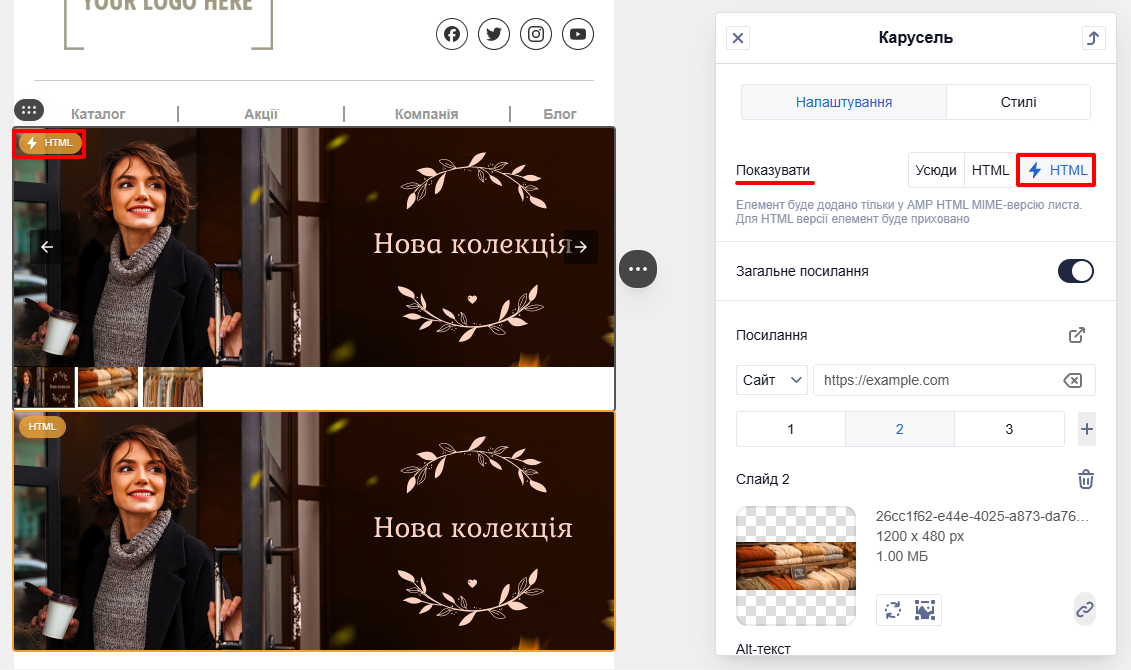Open the Twitter social icon

(493, 34)
